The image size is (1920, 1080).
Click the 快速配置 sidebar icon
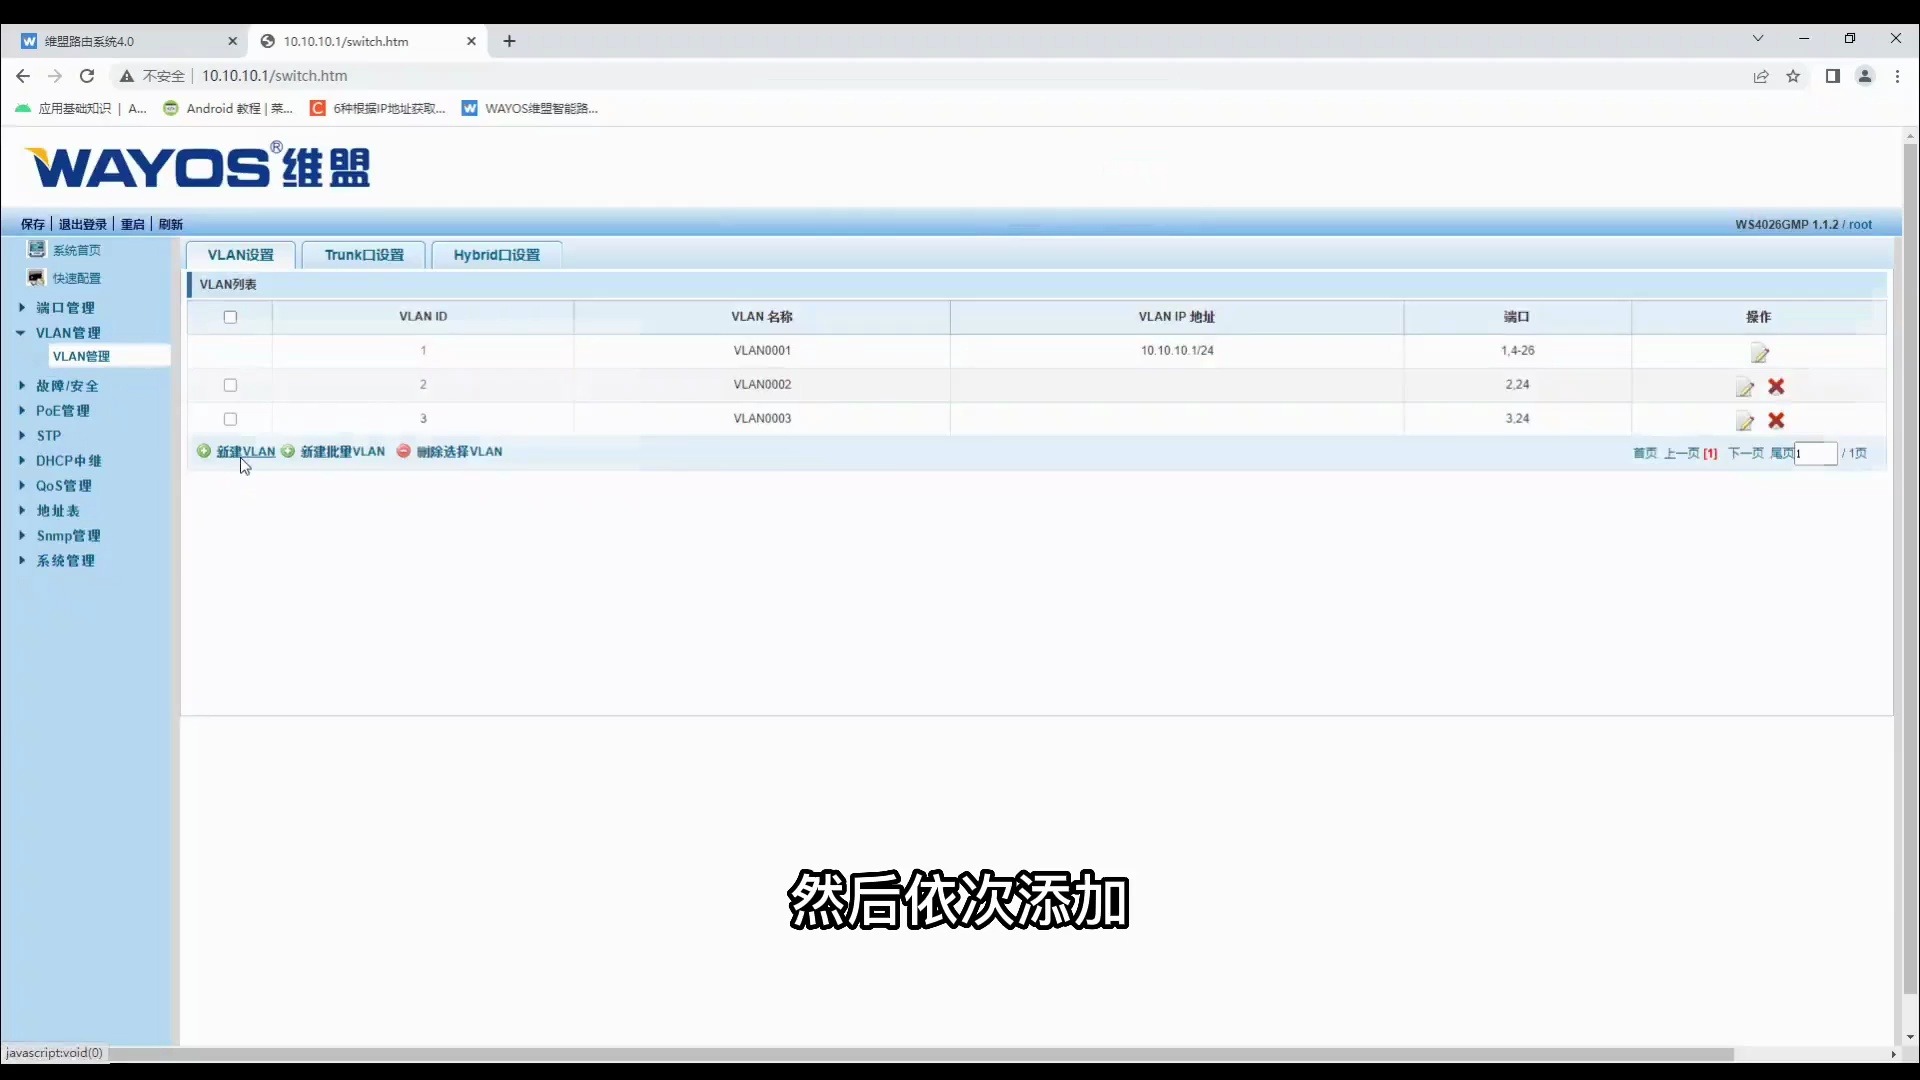point(37,277)
